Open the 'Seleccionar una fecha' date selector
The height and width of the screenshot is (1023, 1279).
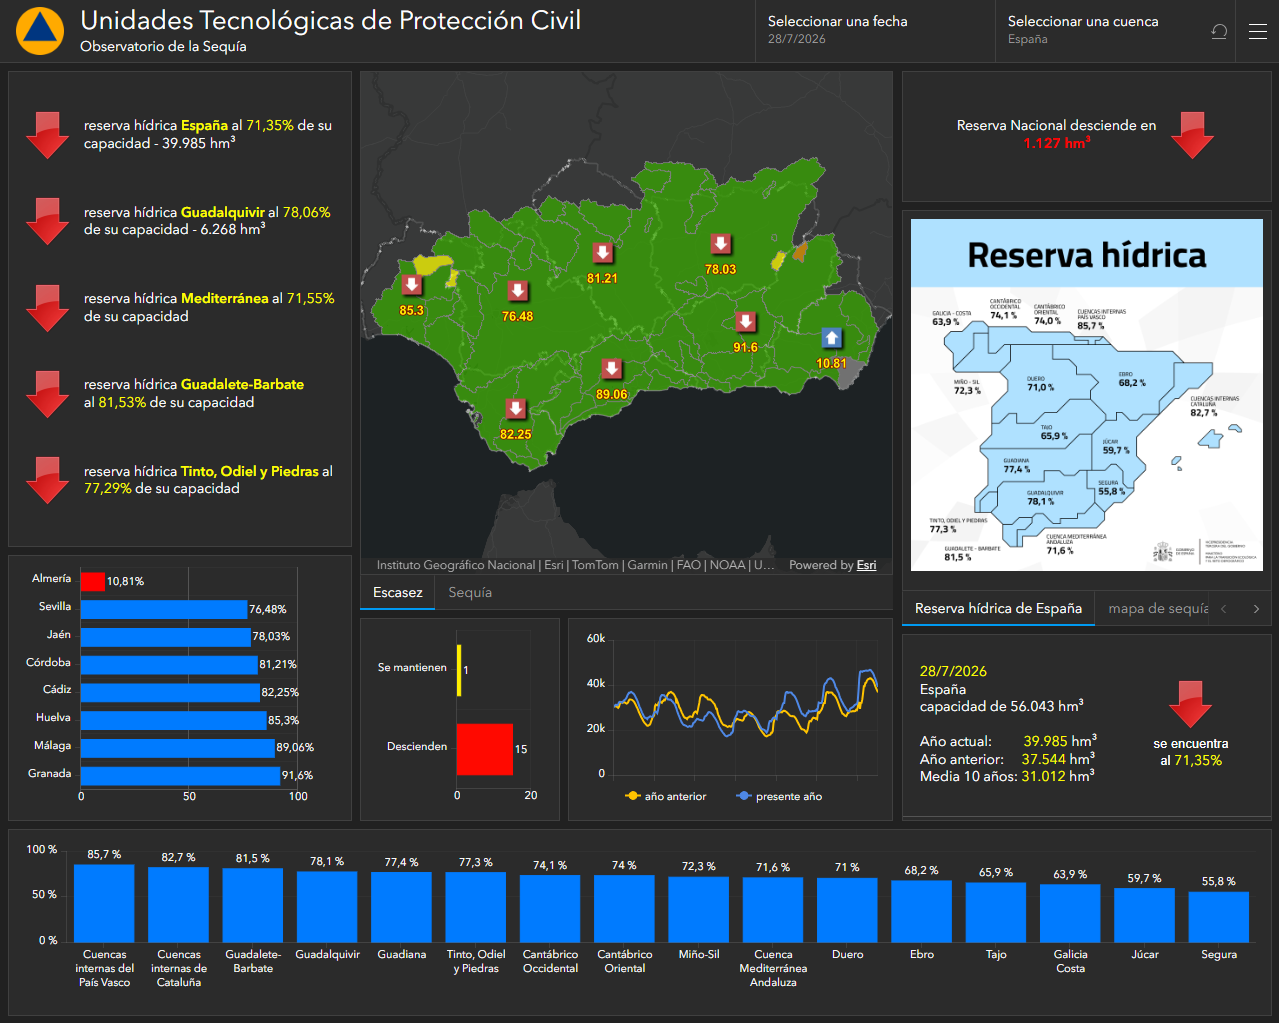point(875,31)
